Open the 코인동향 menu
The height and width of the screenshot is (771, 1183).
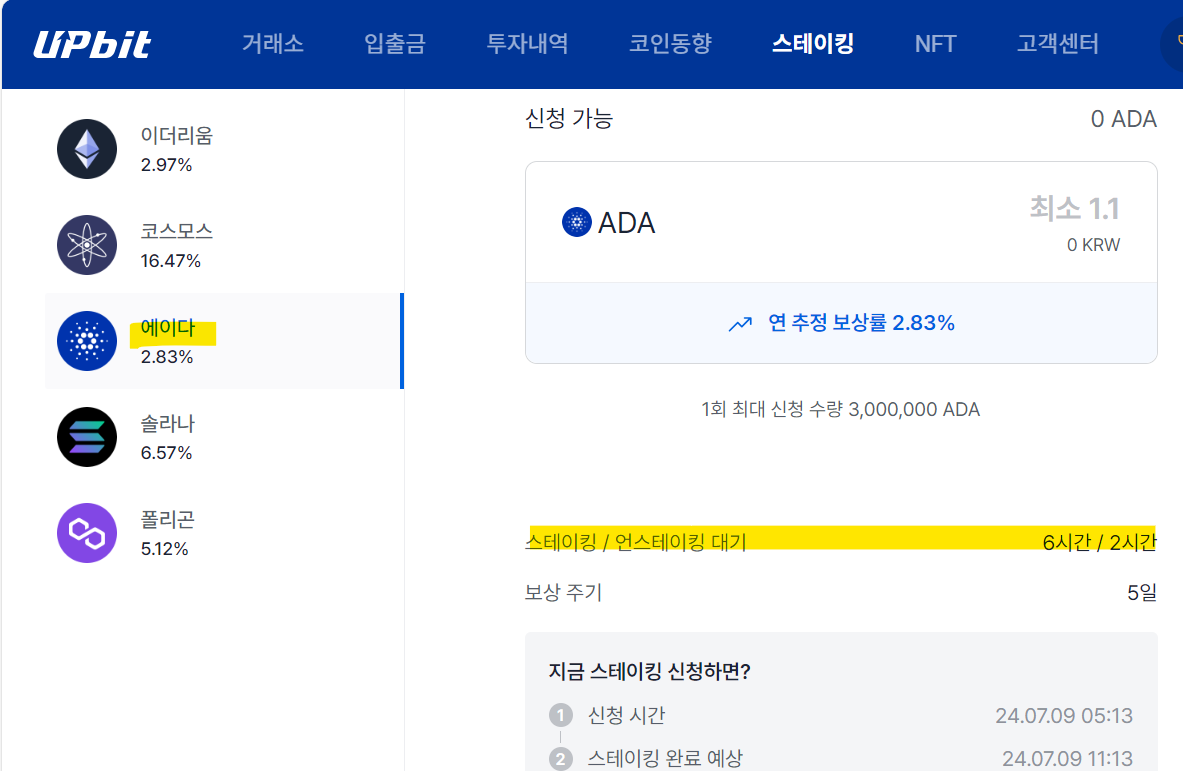coord(670,44)
